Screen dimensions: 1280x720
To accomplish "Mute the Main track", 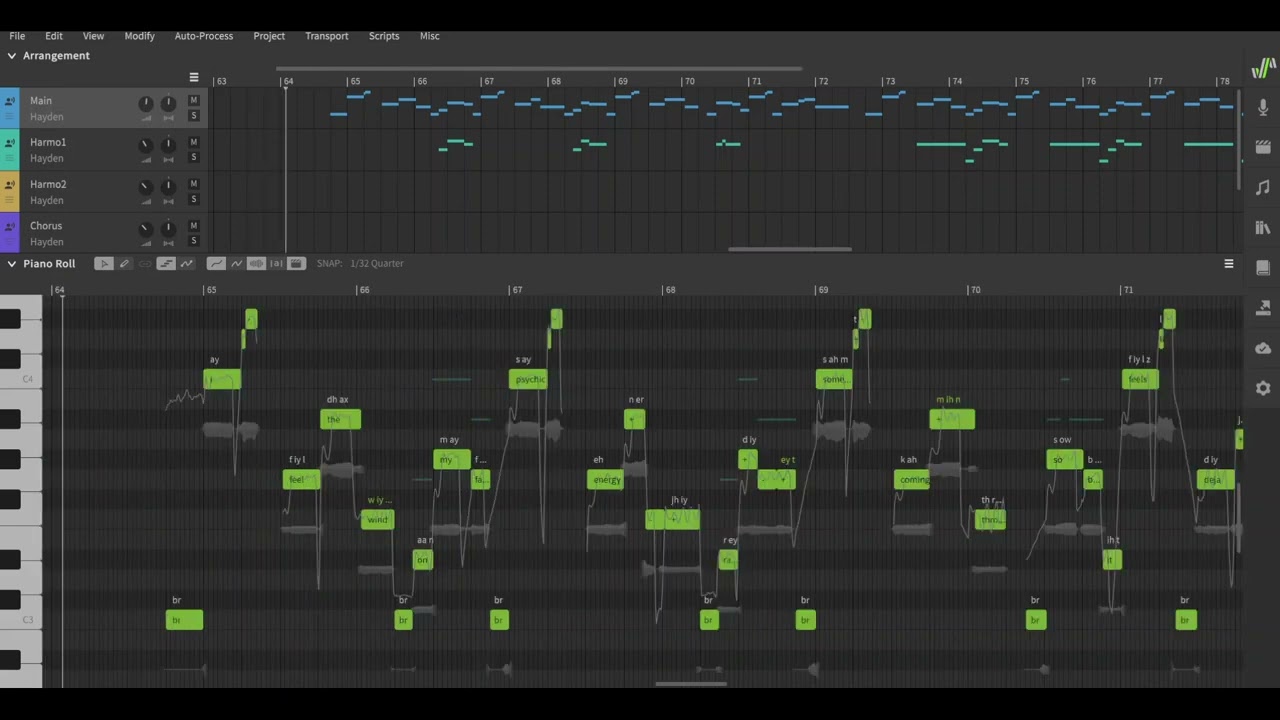I will tap(194, 100).
